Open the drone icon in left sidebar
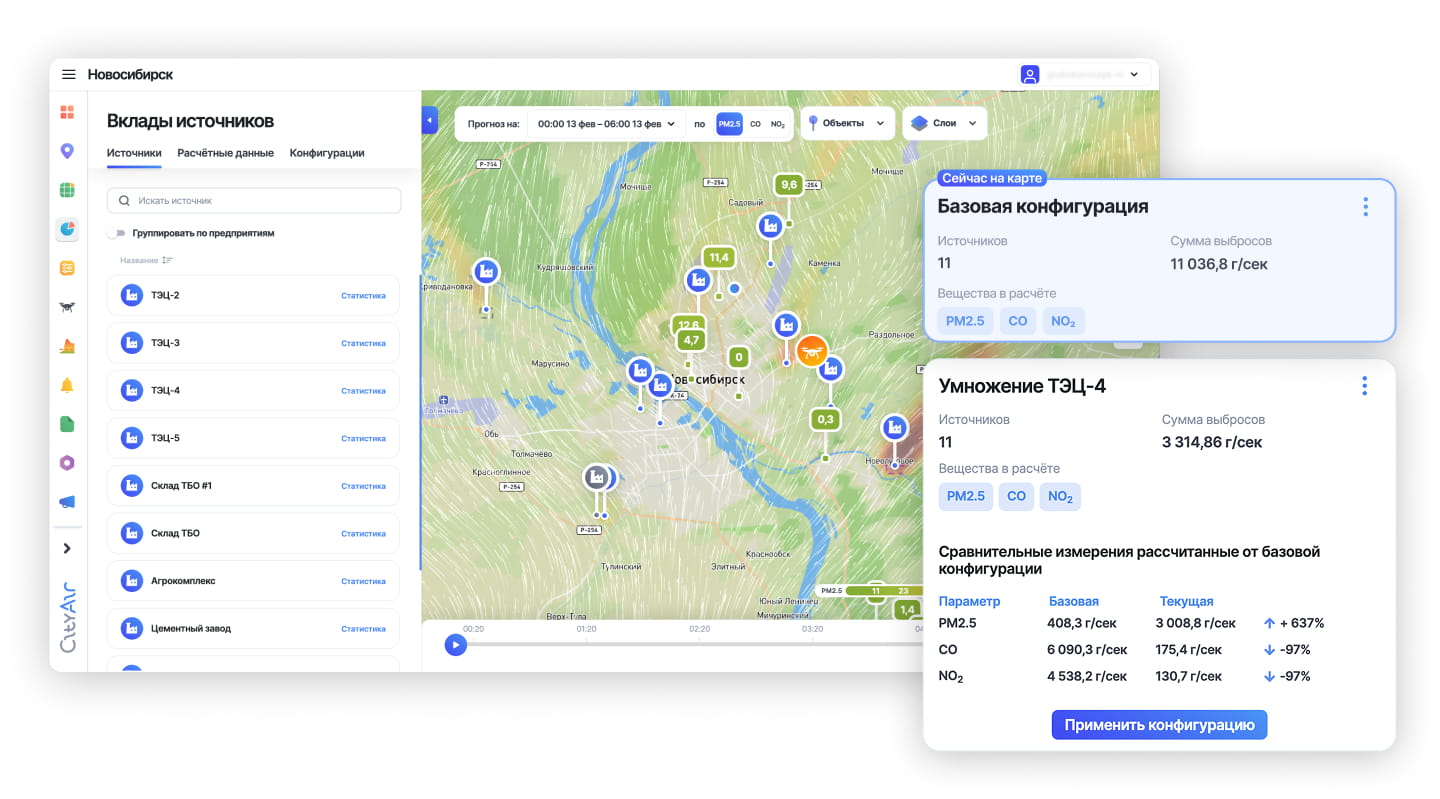The height and width of the screenshot is (799, 1440). coord(67,307)
